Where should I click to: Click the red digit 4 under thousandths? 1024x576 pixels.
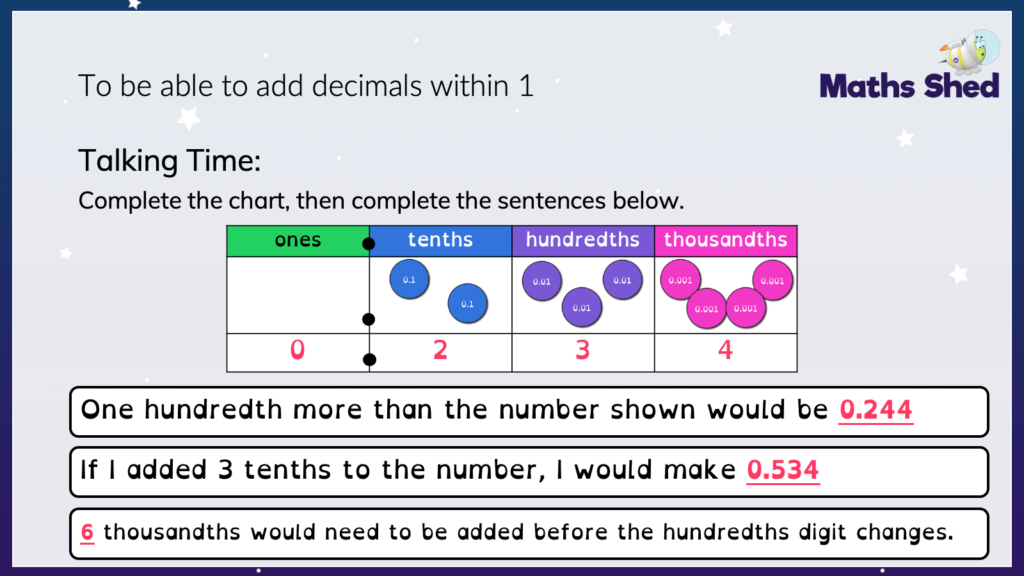click(x=726, y=351)
